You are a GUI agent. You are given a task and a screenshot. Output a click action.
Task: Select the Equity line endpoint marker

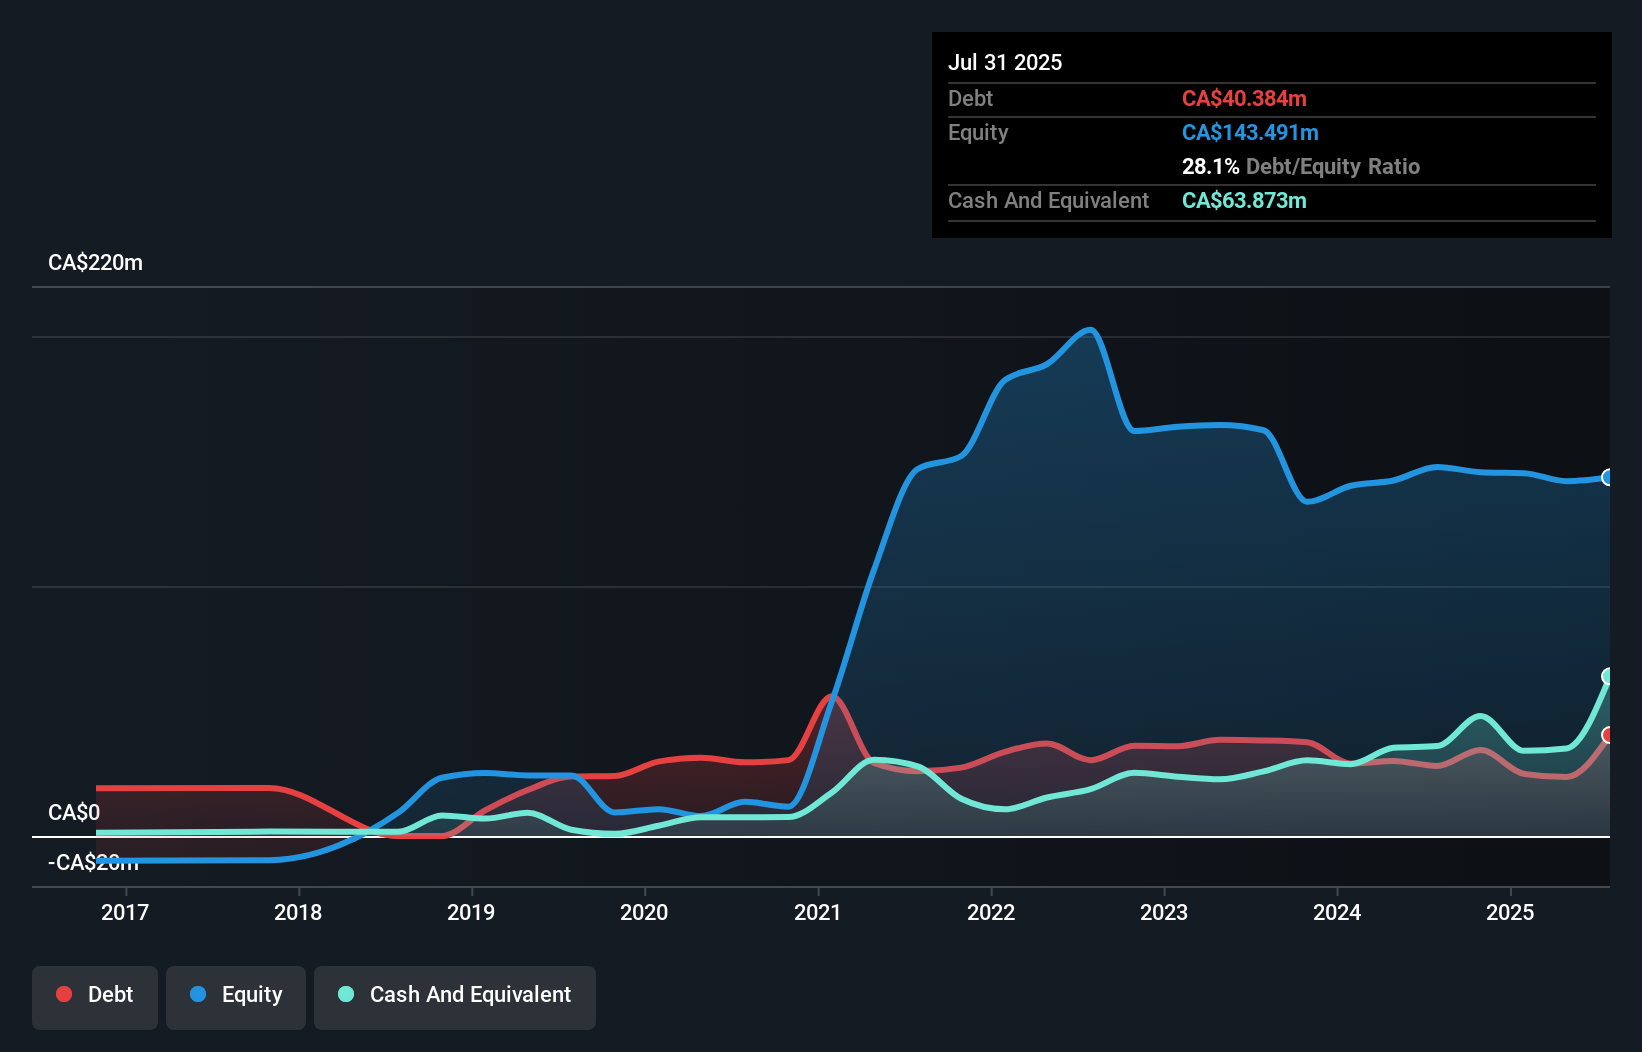(x=1607, y=478)
